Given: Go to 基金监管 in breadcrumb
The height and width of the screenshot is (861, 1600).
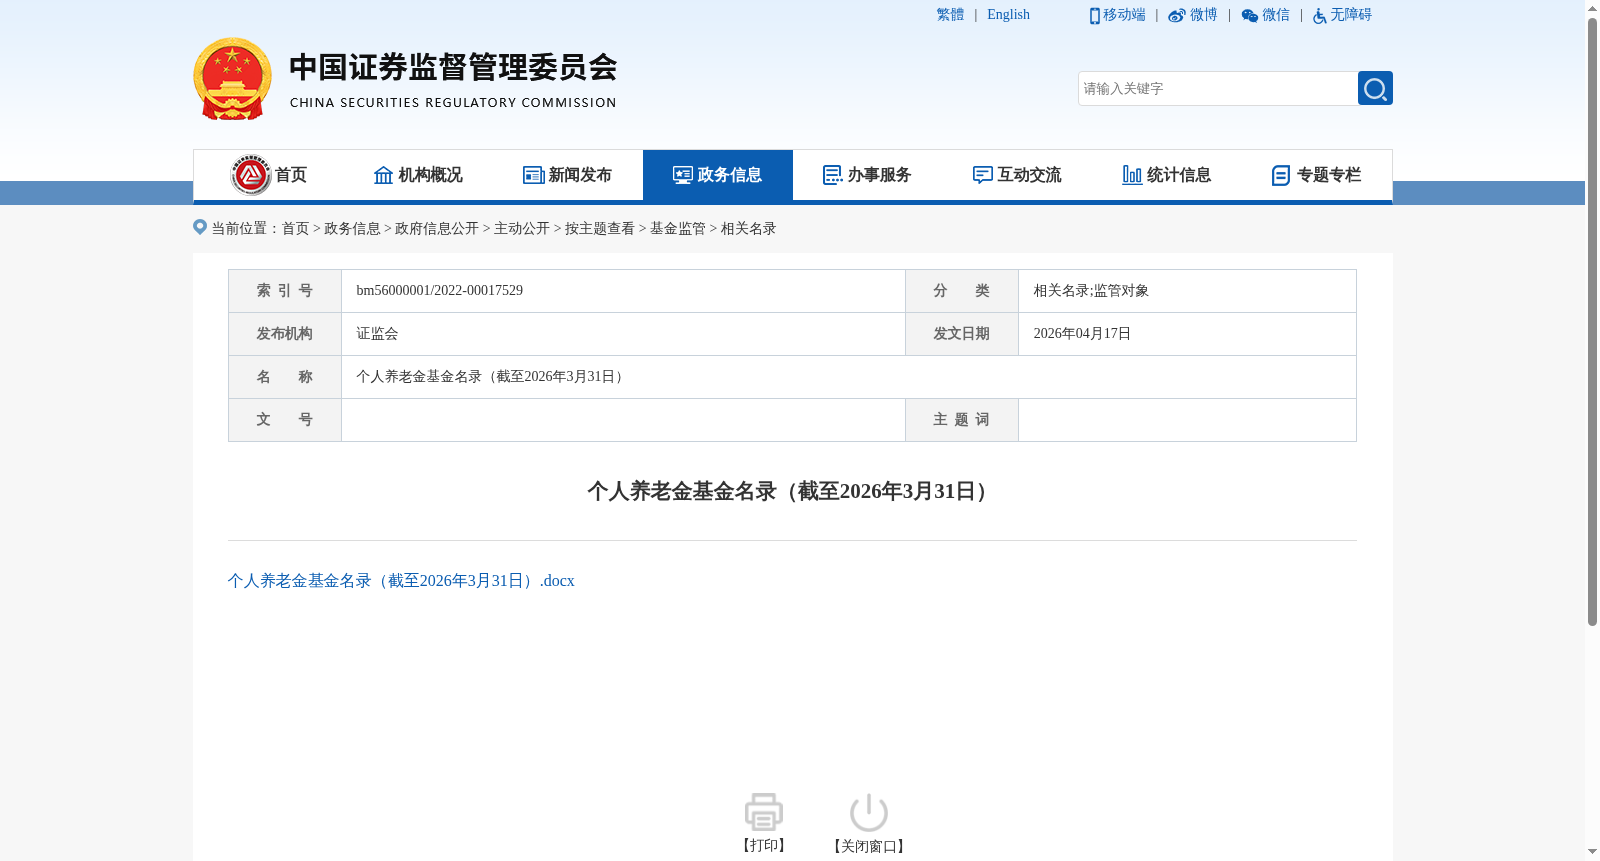Looking at the screenshot, I should (678, 229).
